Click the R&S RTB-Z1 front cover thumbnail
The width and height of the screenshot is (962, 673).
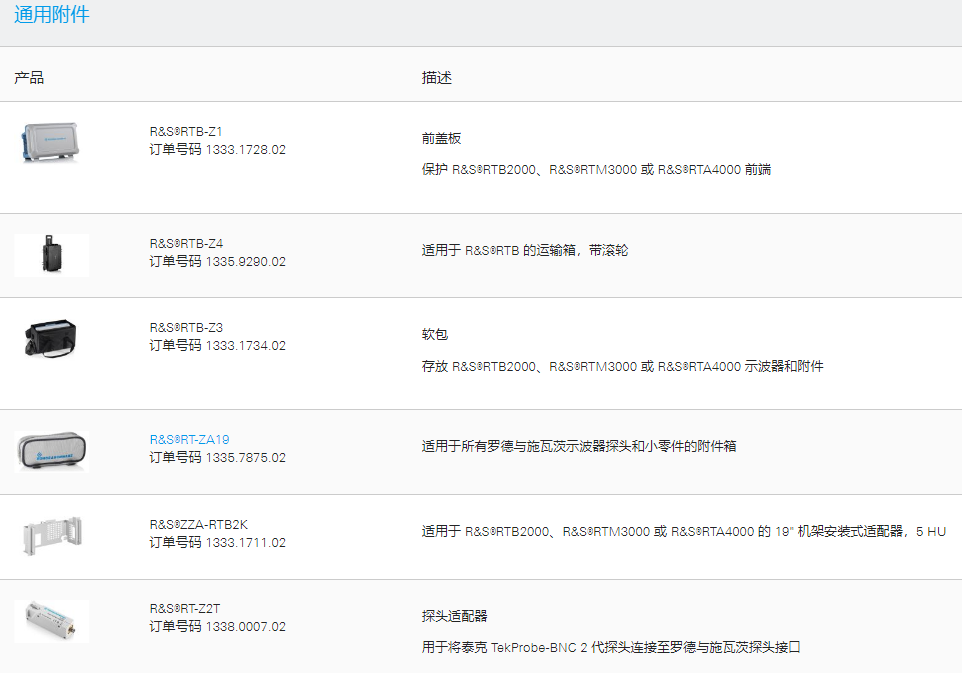coord(51,143)
